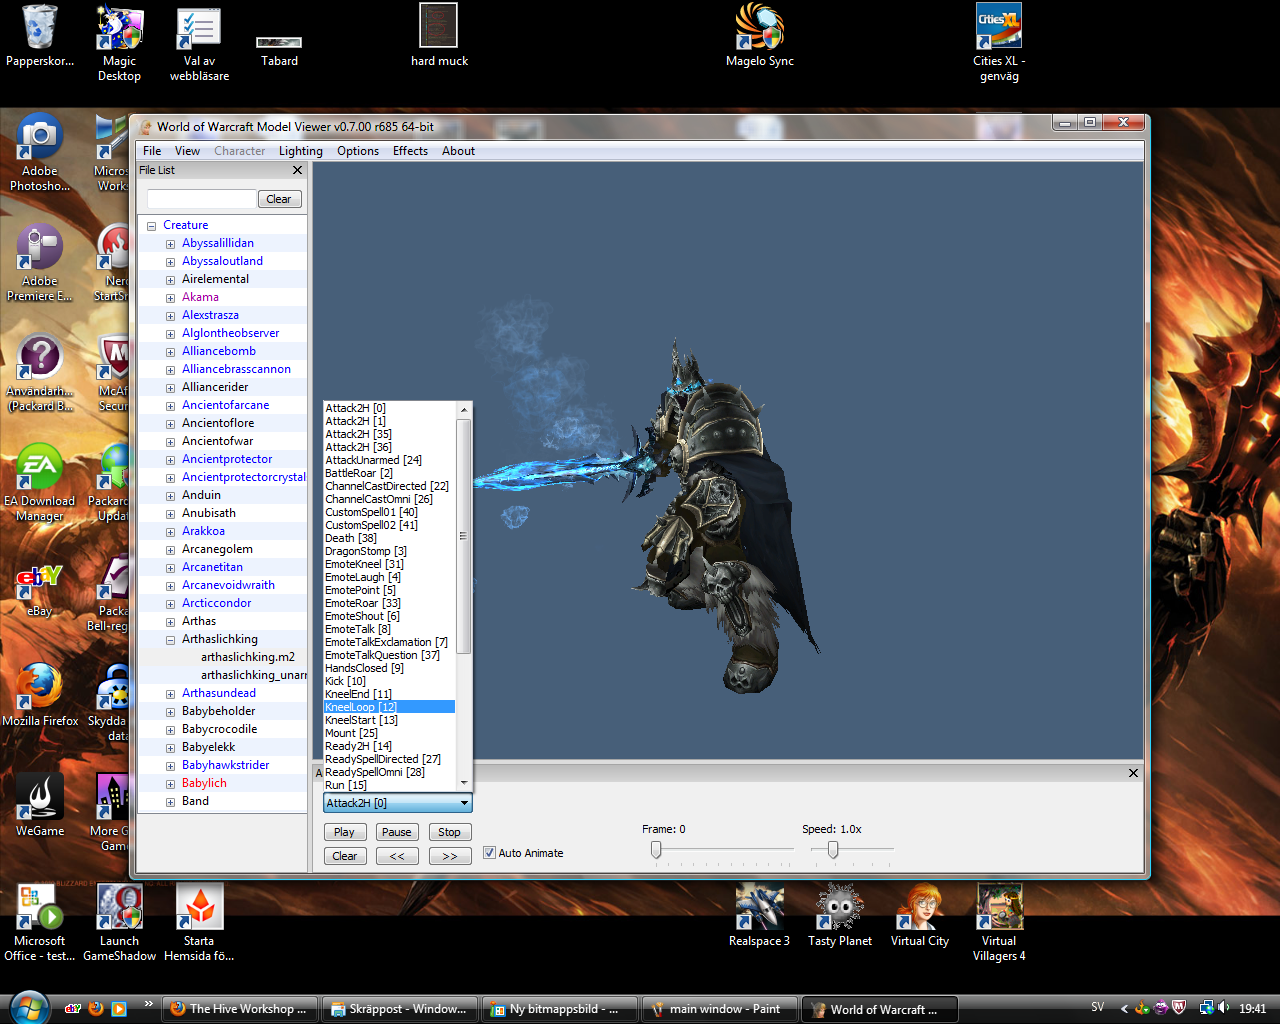Open eBay desktop shortcut
This screenshot has height=1024, width=1280.
click(40, 590)
